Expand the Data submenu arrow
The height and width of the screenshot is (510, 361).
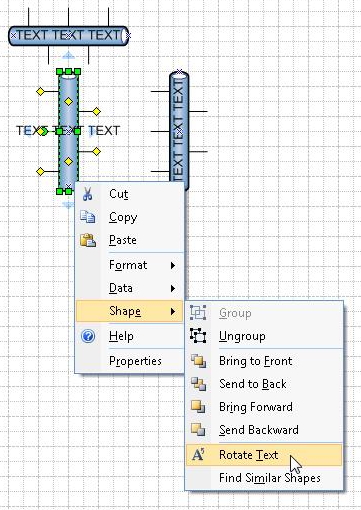pyautogui.click(x=173, y=288)
